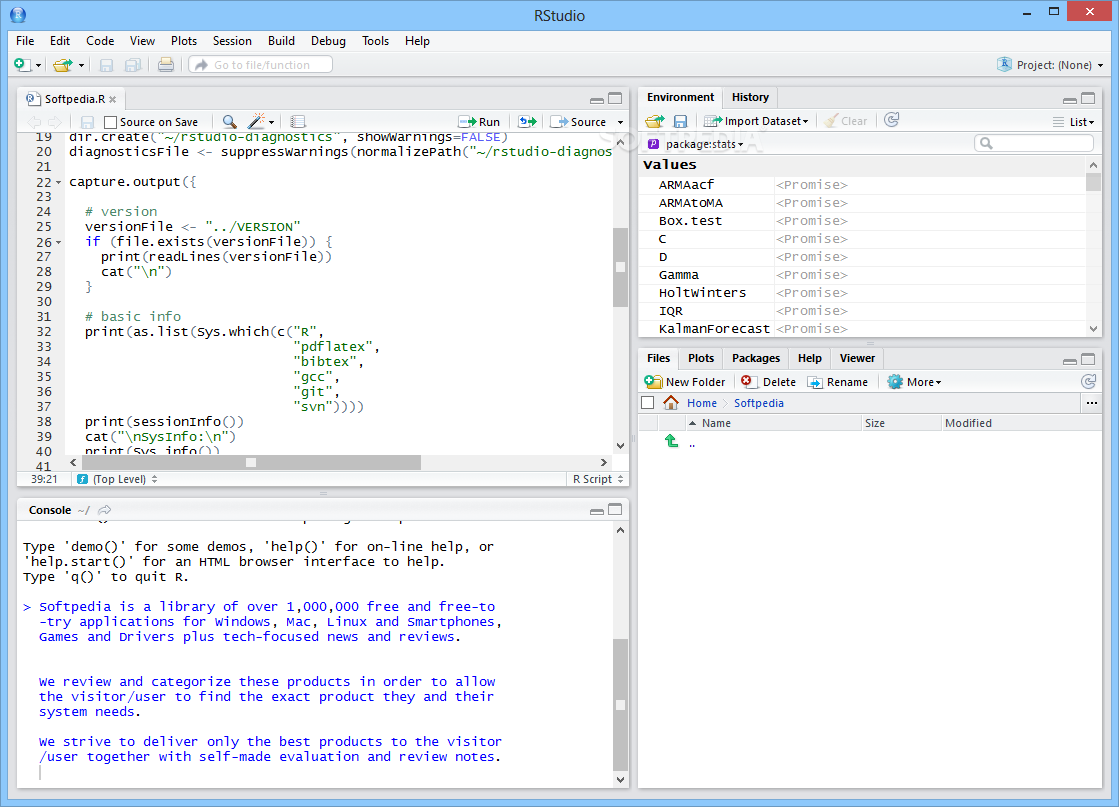Maximize the Environment pane

click(x=1088, y=98)
